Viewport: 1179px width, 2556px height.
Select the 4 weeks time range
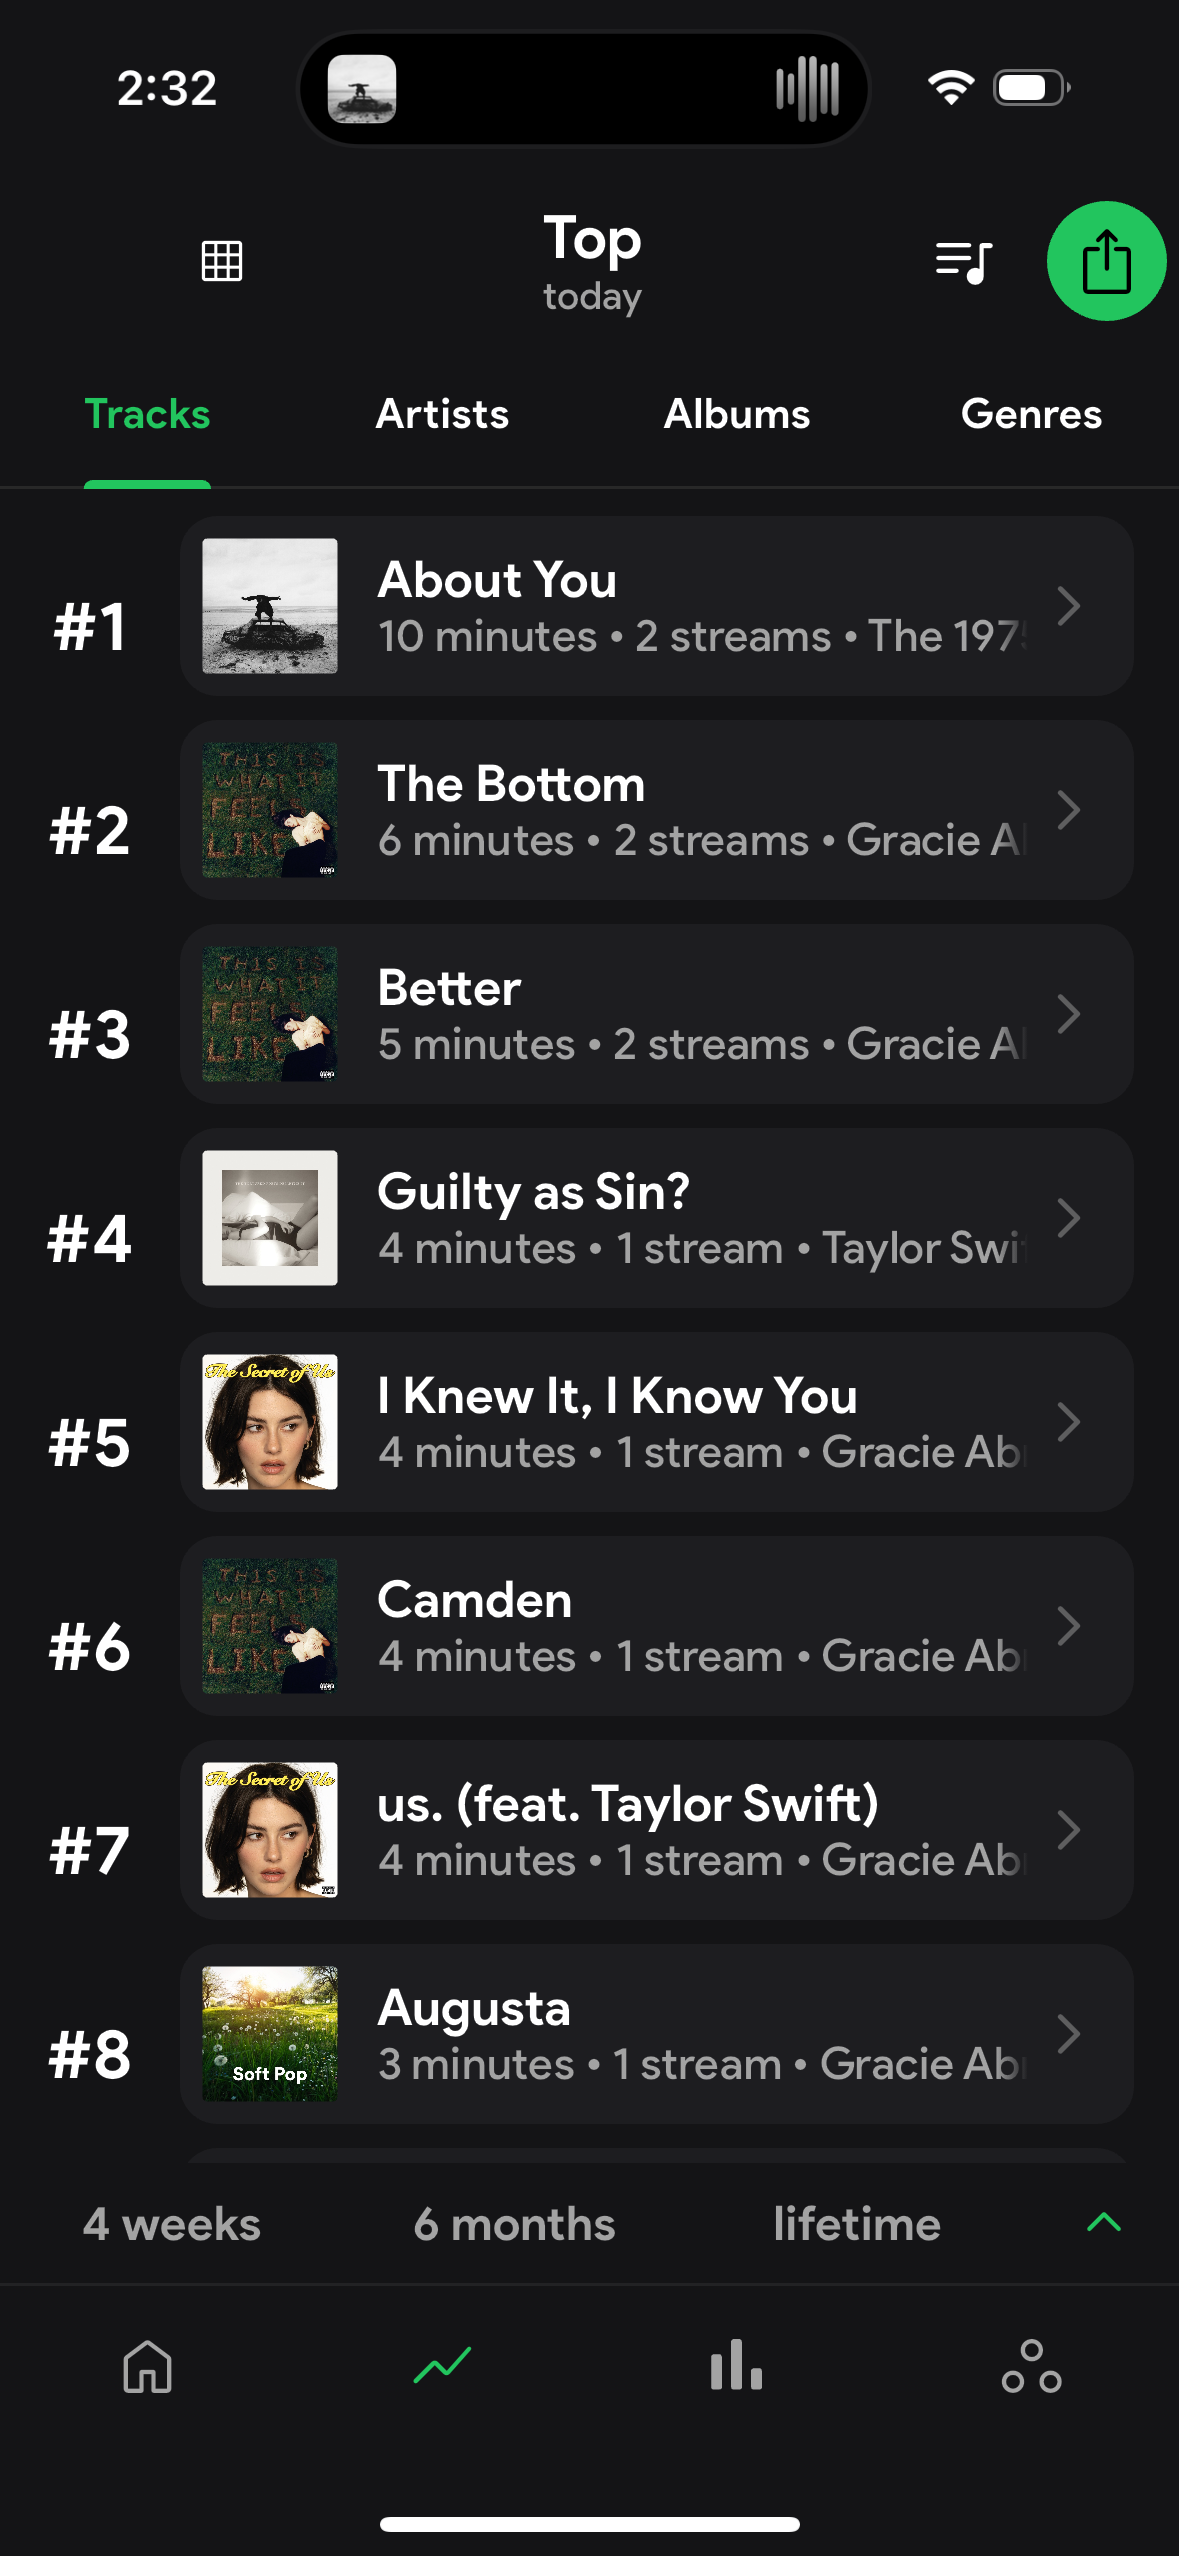pos(172,2224)
